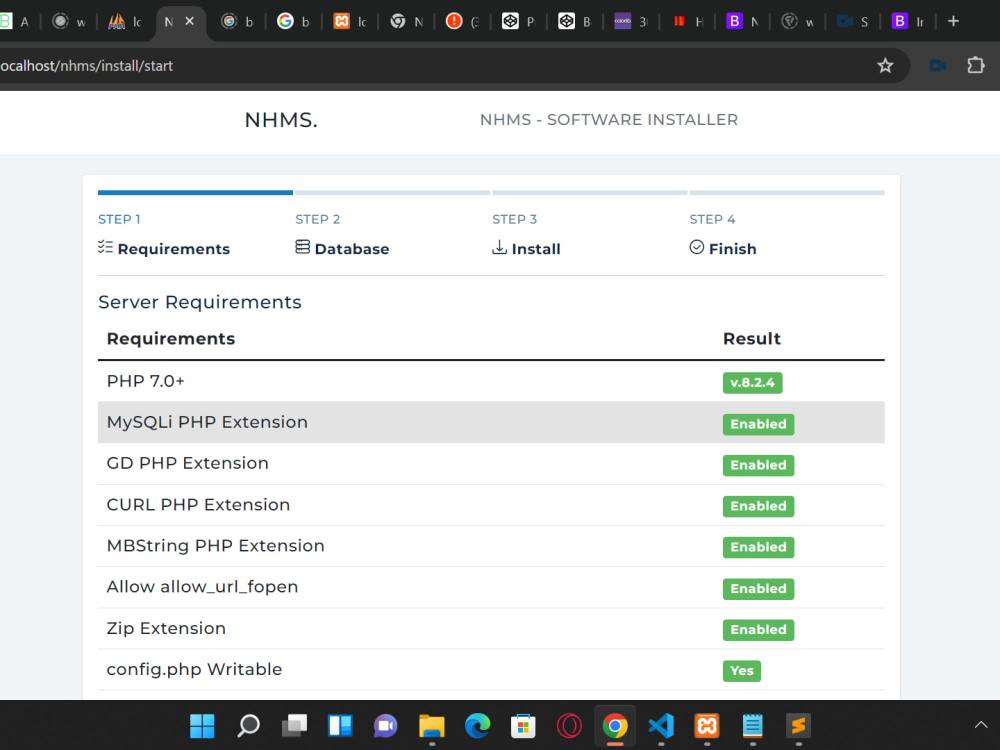Image resolution: width=1000 pixels, height=750 pixels.
Task: Expand the system tray hidden icons chevron
Action: click(x=981, y=725)
